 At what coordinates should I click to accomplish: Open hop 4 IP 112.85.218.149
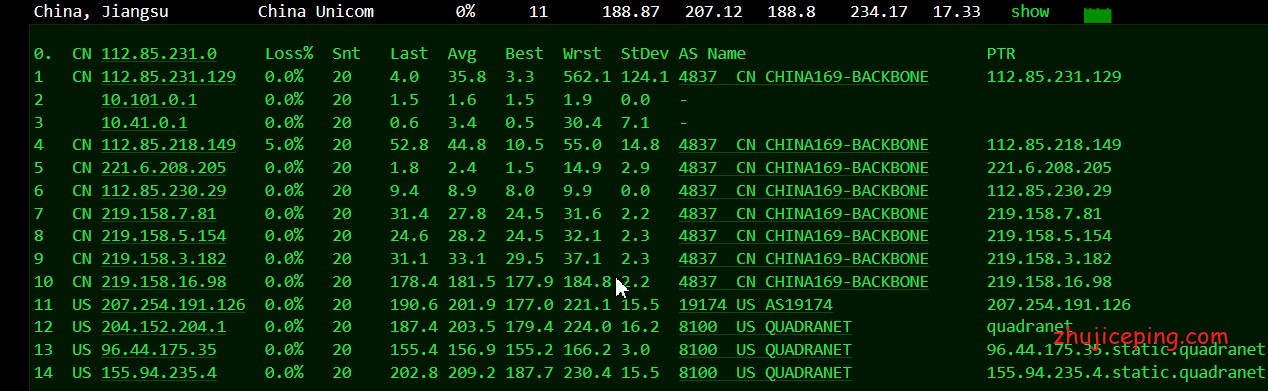(169, 145)
